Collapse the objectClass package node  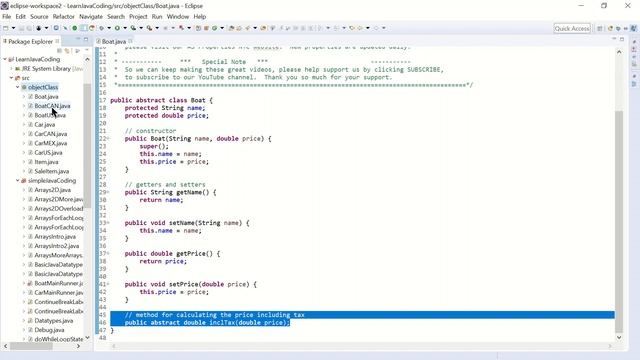[x=18, y=87]
